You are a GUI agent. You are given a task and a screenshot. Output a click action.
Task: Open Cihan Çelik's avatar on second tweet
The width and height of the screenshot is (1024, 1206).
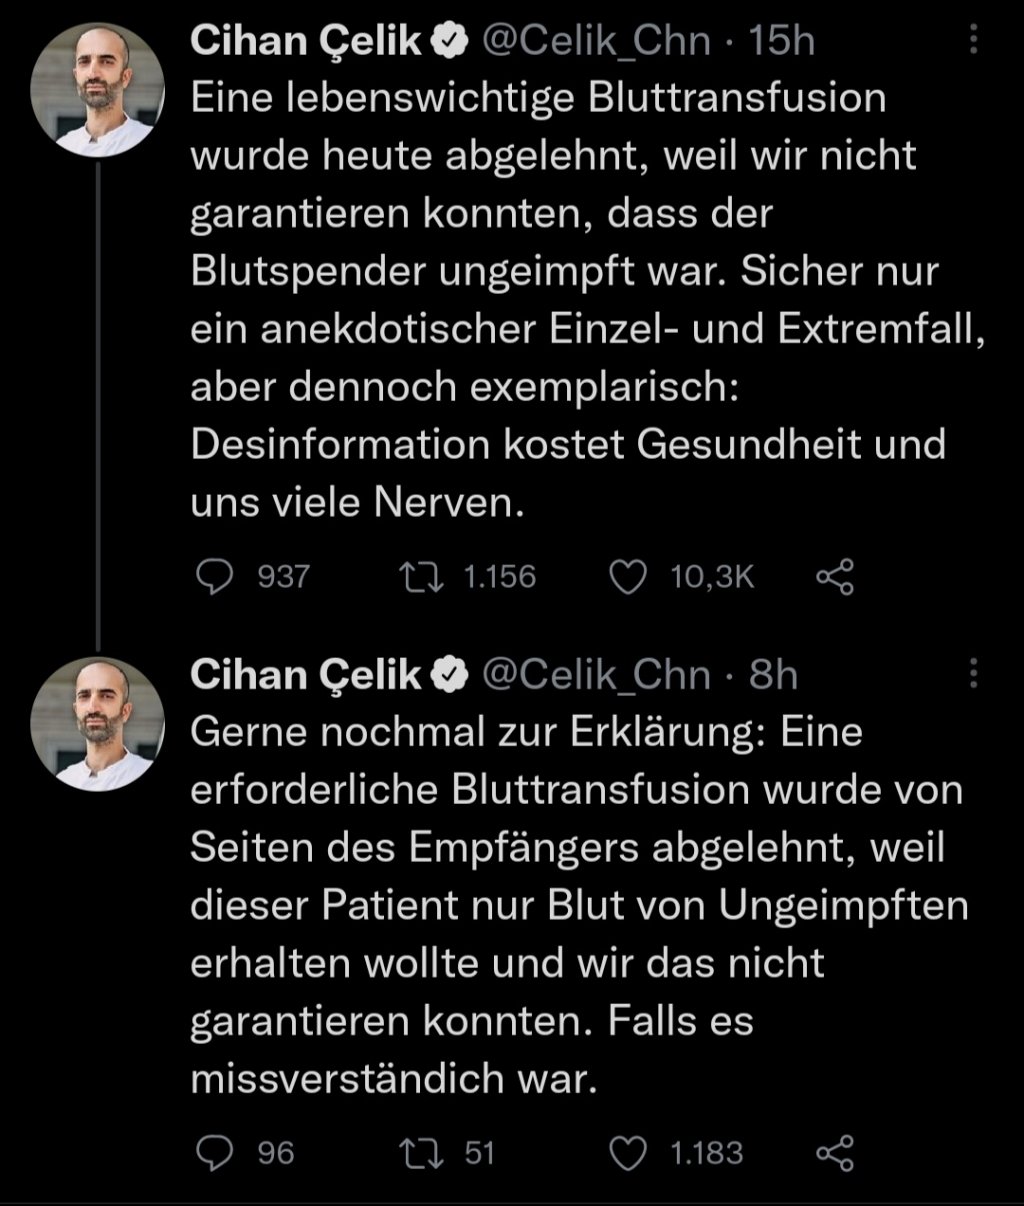tap(98, 725)
